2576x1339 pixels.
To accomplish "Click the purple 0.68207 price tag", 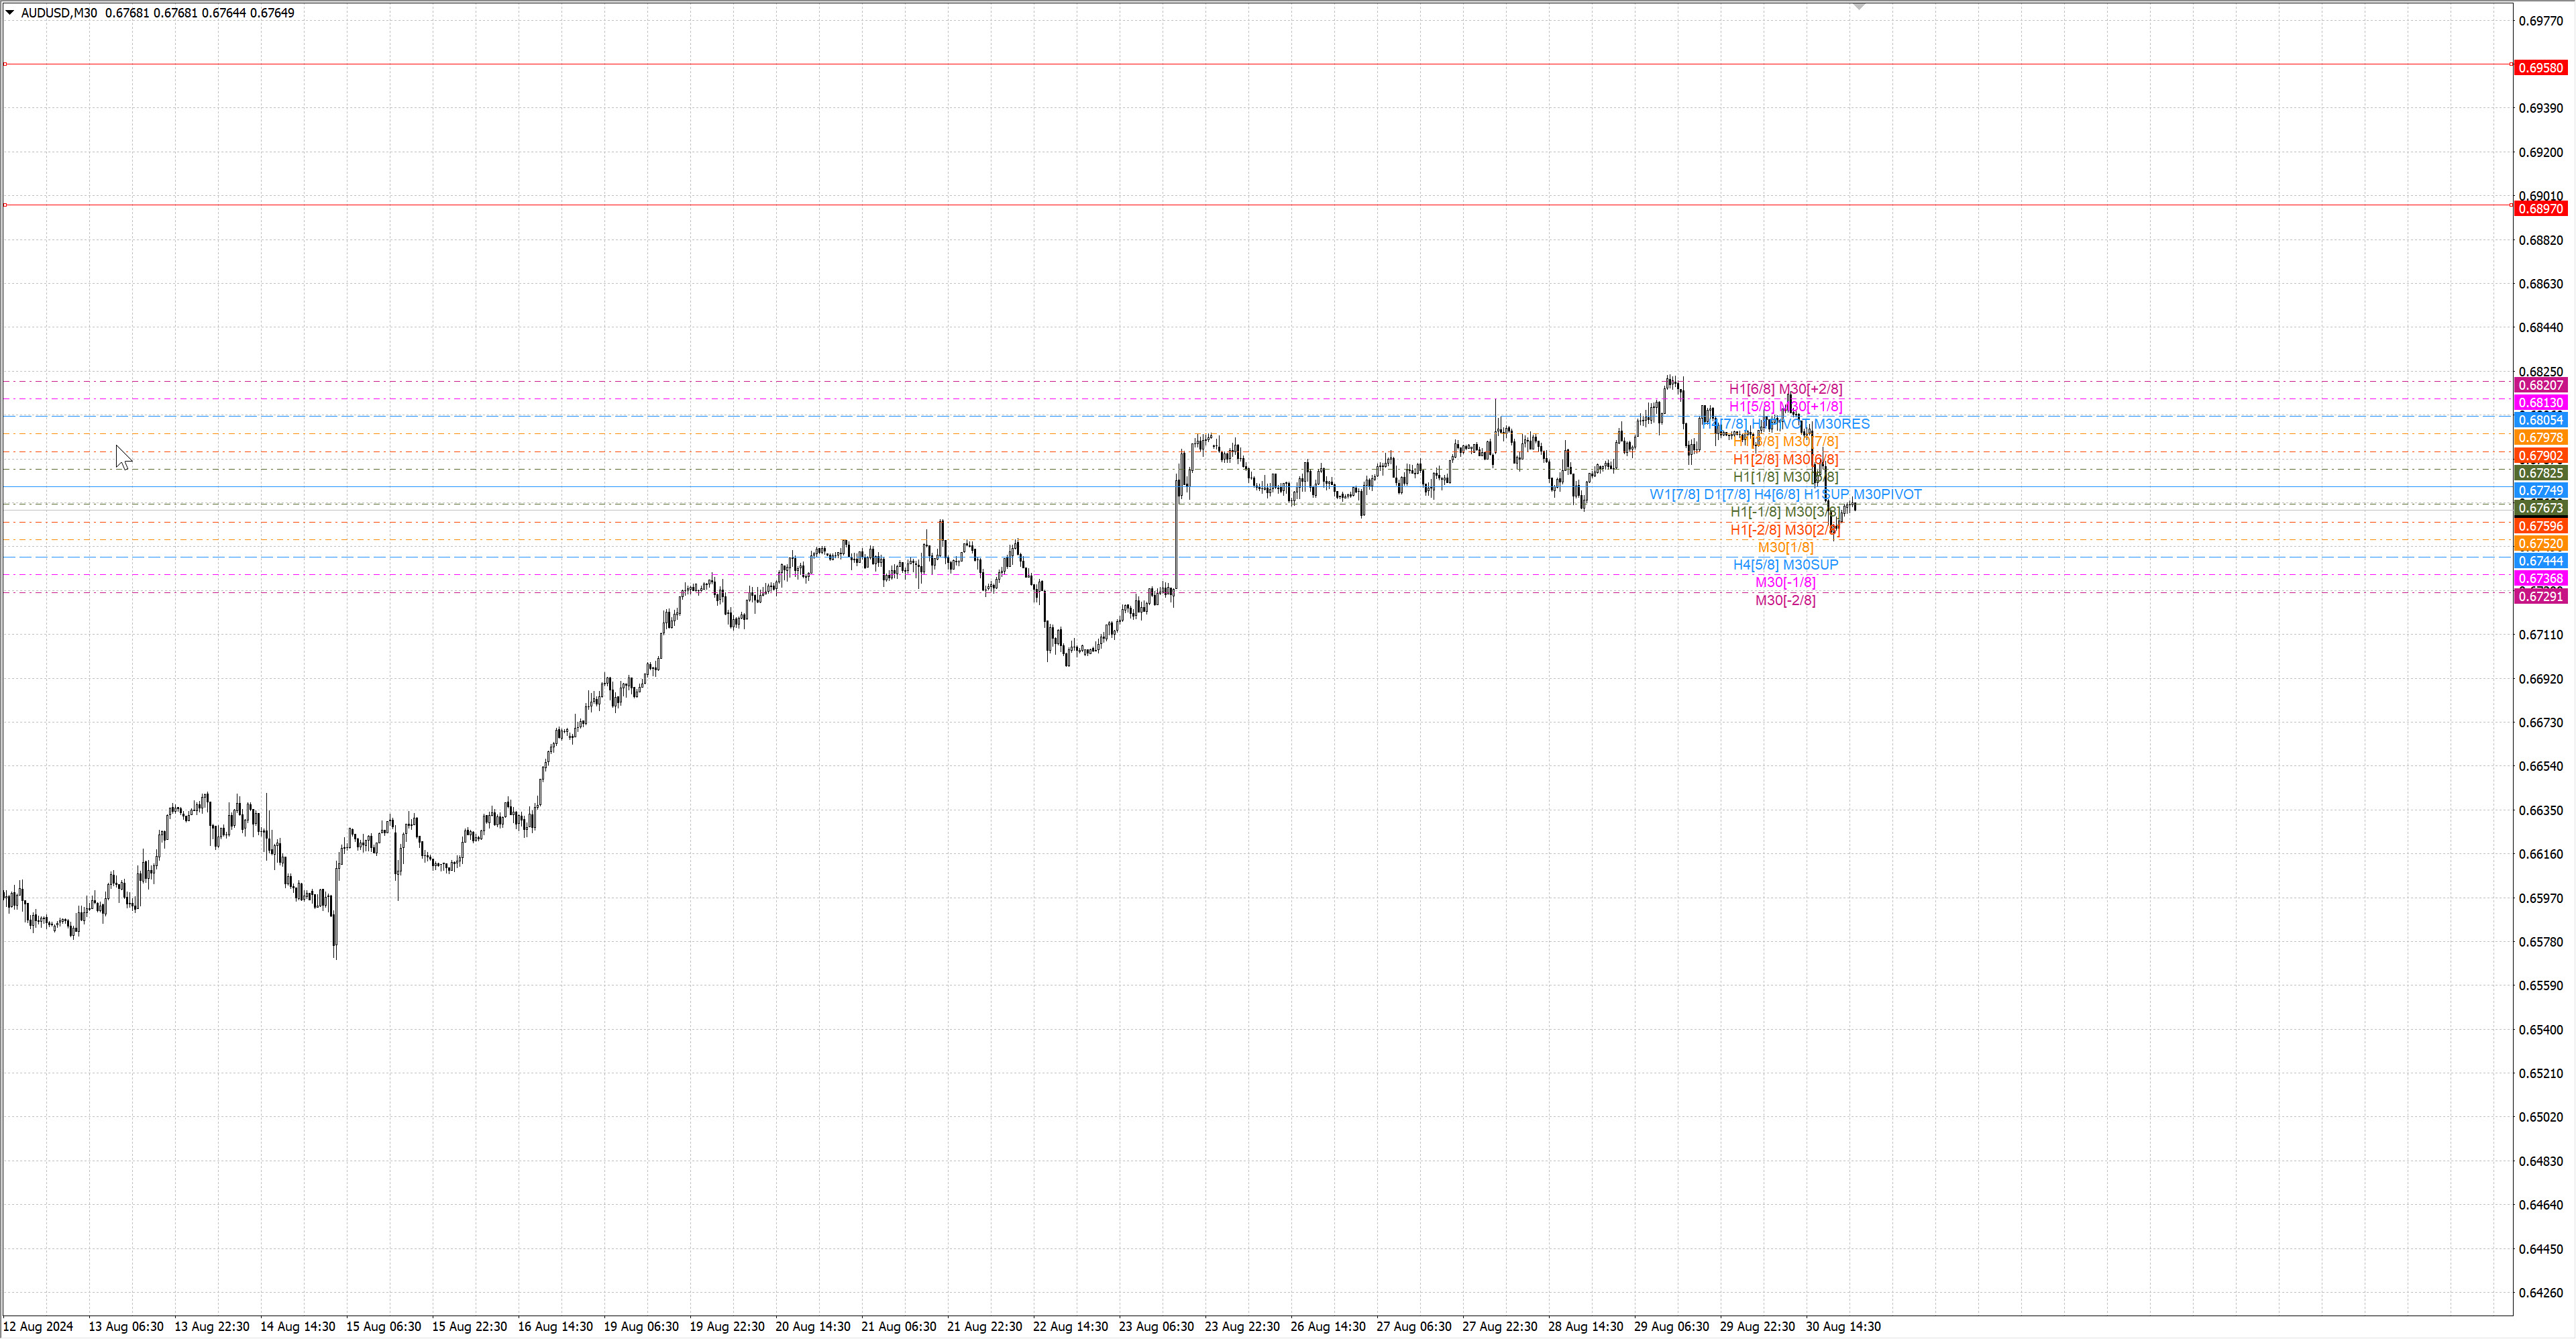I will [x=2540, y=385].
